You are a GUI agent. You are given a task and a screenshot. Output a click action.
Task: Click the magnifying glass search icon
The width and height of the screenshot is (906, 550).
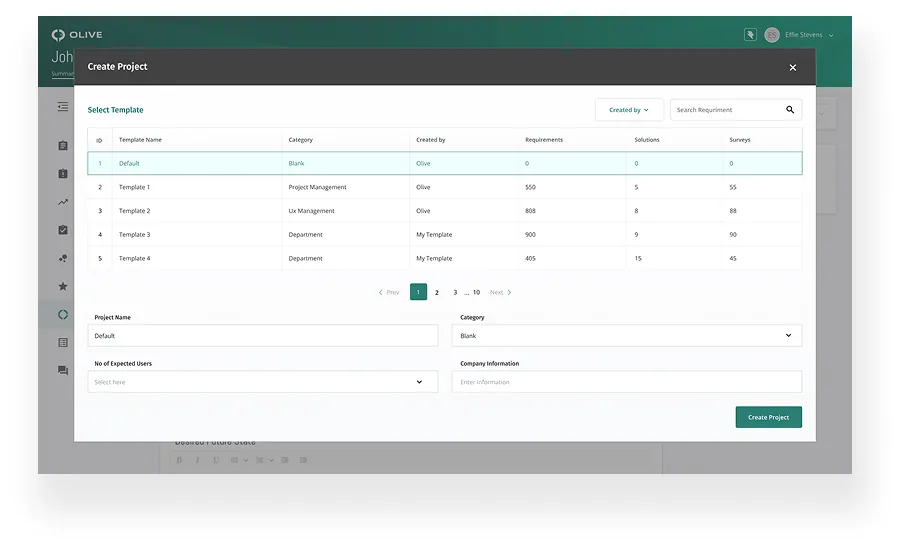tap(790, 110)
